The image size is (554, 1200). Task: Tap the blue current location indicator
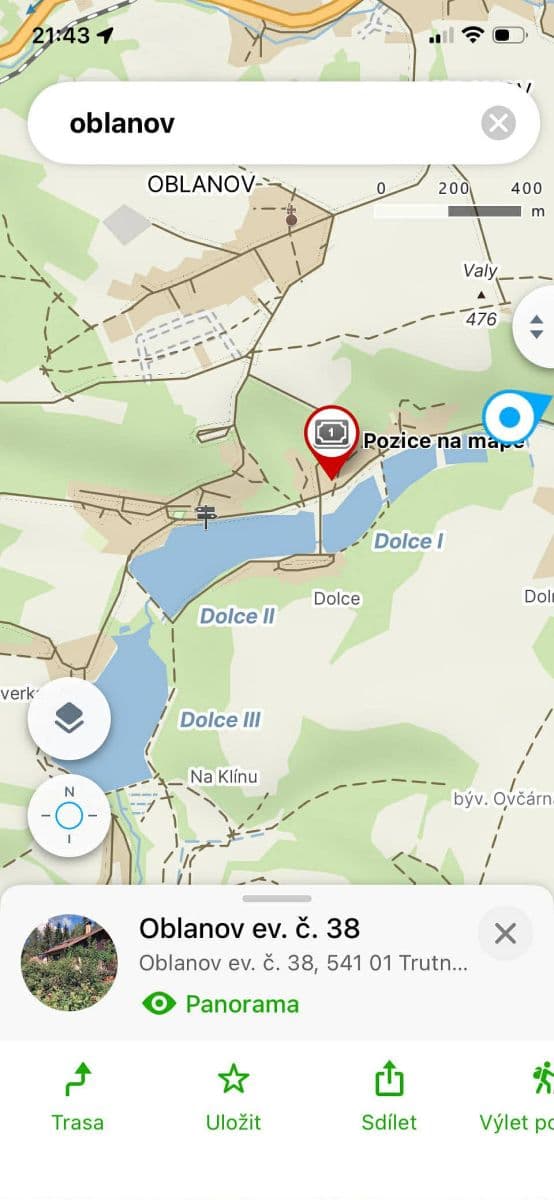click(x=512, y=417)
